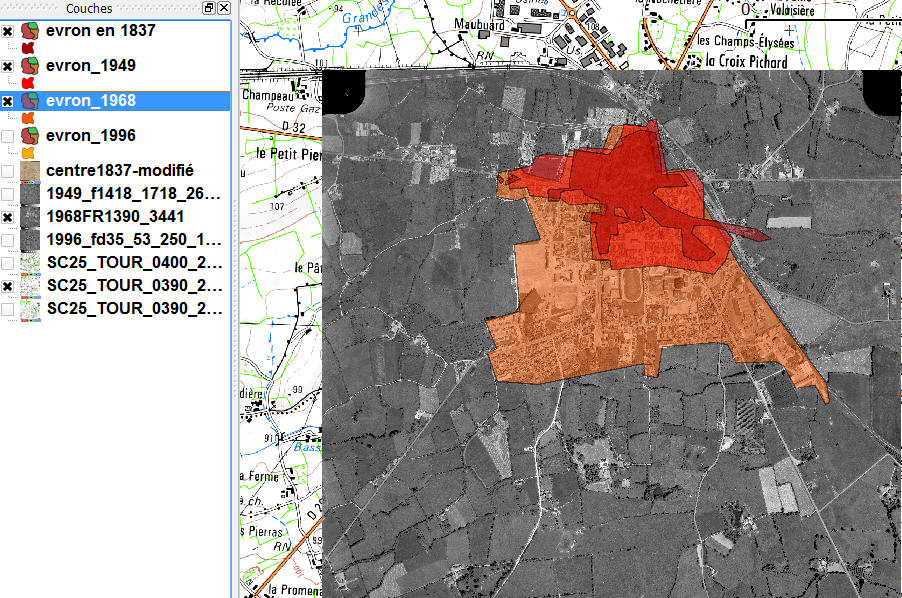Viewport: 902px width, 598px height.
Task: Select the 1949_f1418_1718_26... layer name
Action: [x=133, y=194]
